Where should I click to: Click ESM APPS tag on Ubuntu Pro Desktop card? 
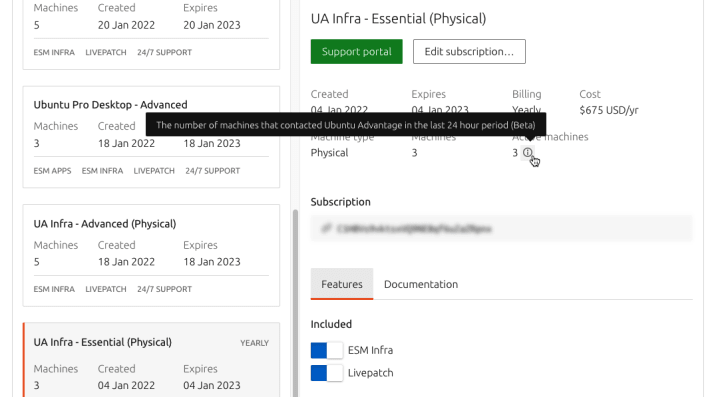[52, 171]
